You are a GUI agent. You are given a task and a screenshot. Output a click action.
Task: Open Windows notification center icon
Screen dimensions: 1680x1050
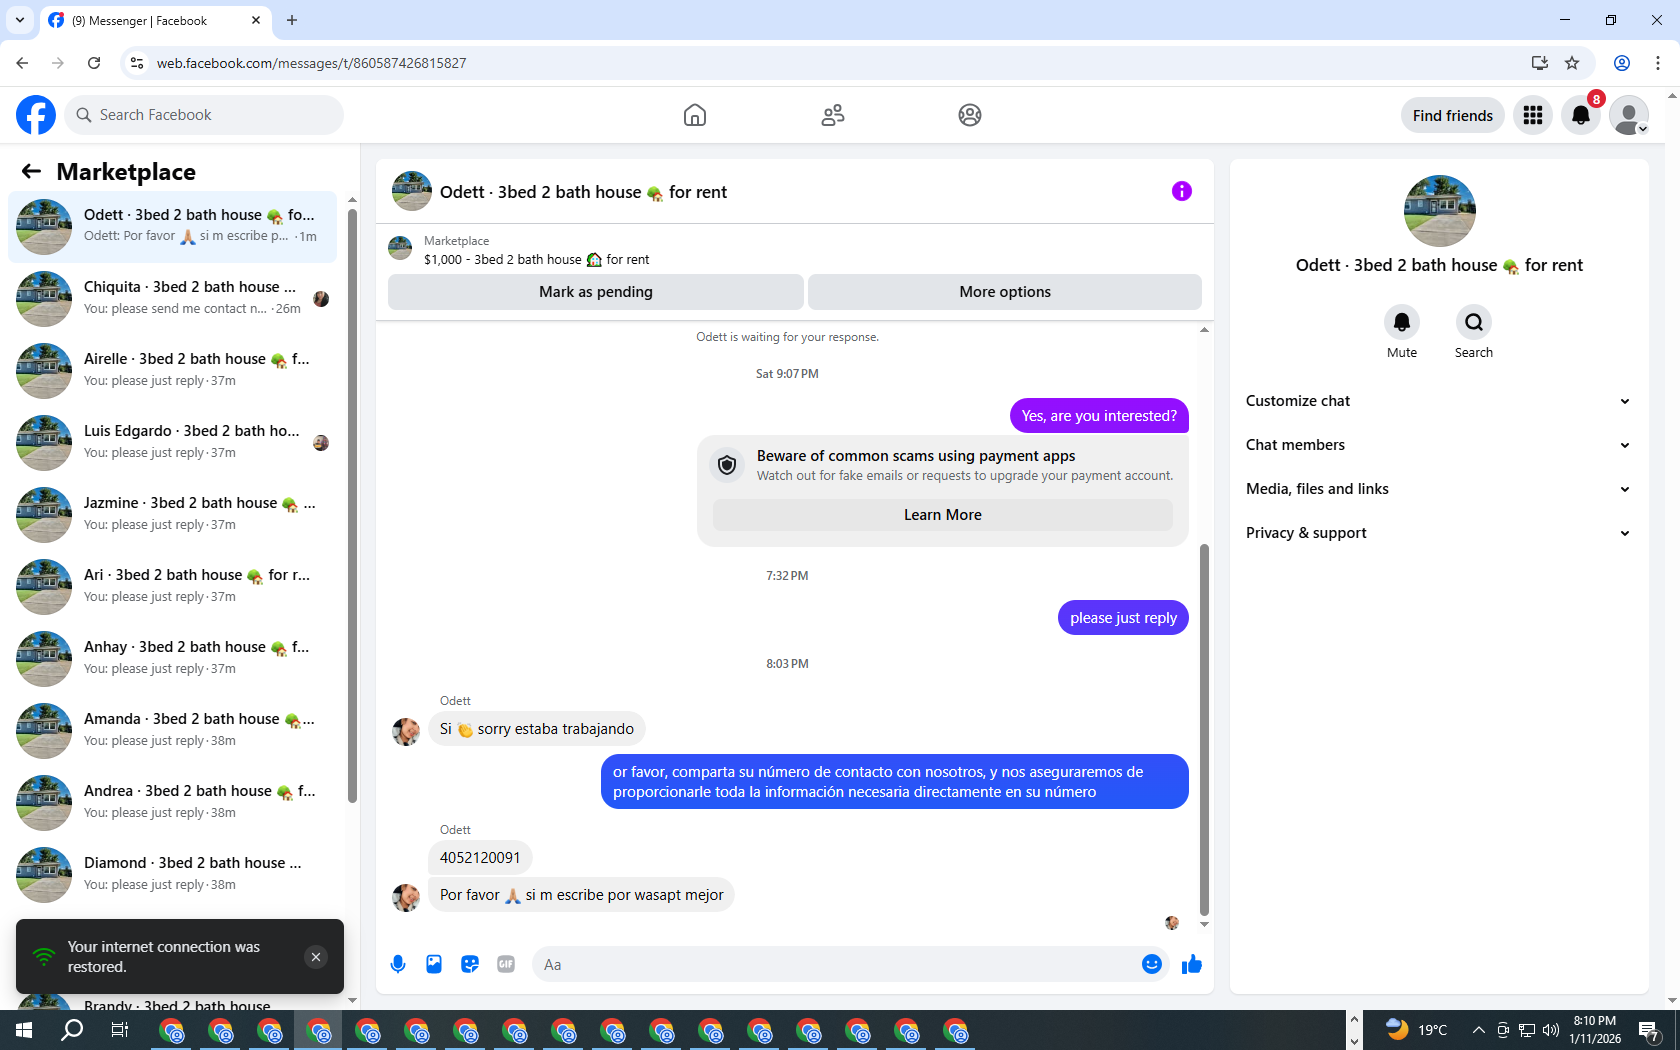[1650, 1030]
